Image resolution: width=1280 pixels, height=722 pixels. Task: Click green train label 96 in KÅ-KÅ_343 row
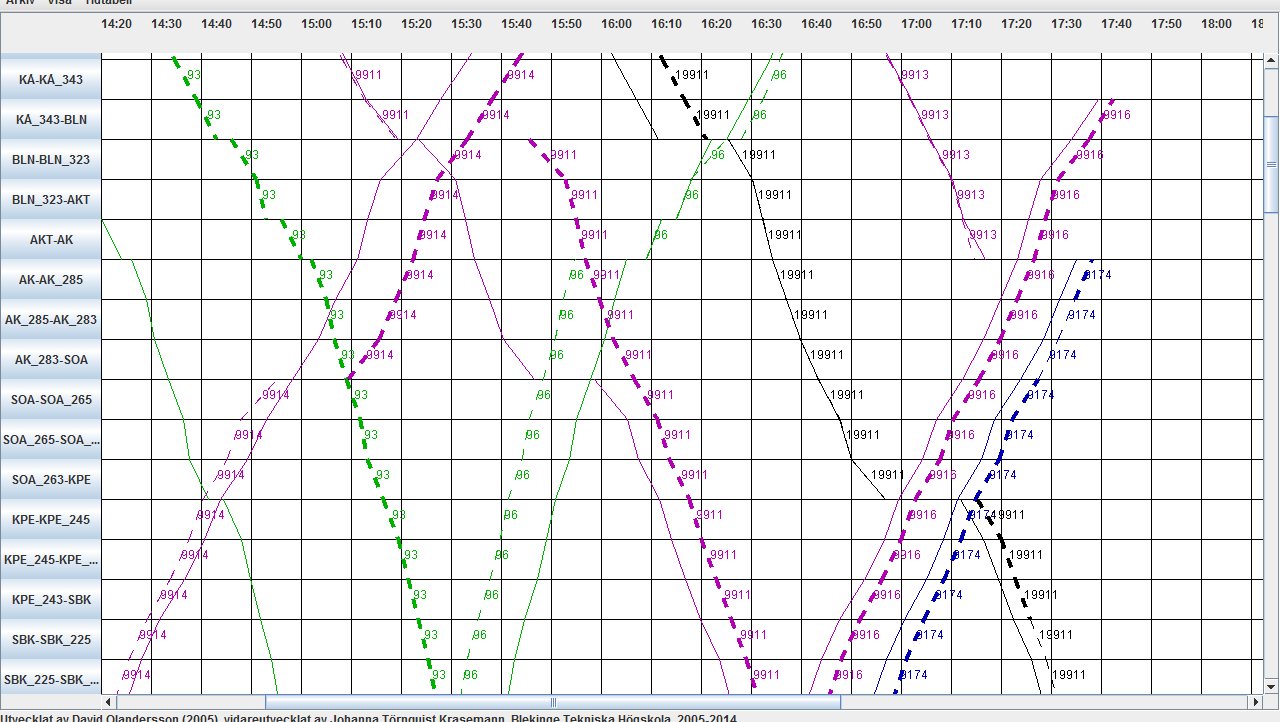780,75
